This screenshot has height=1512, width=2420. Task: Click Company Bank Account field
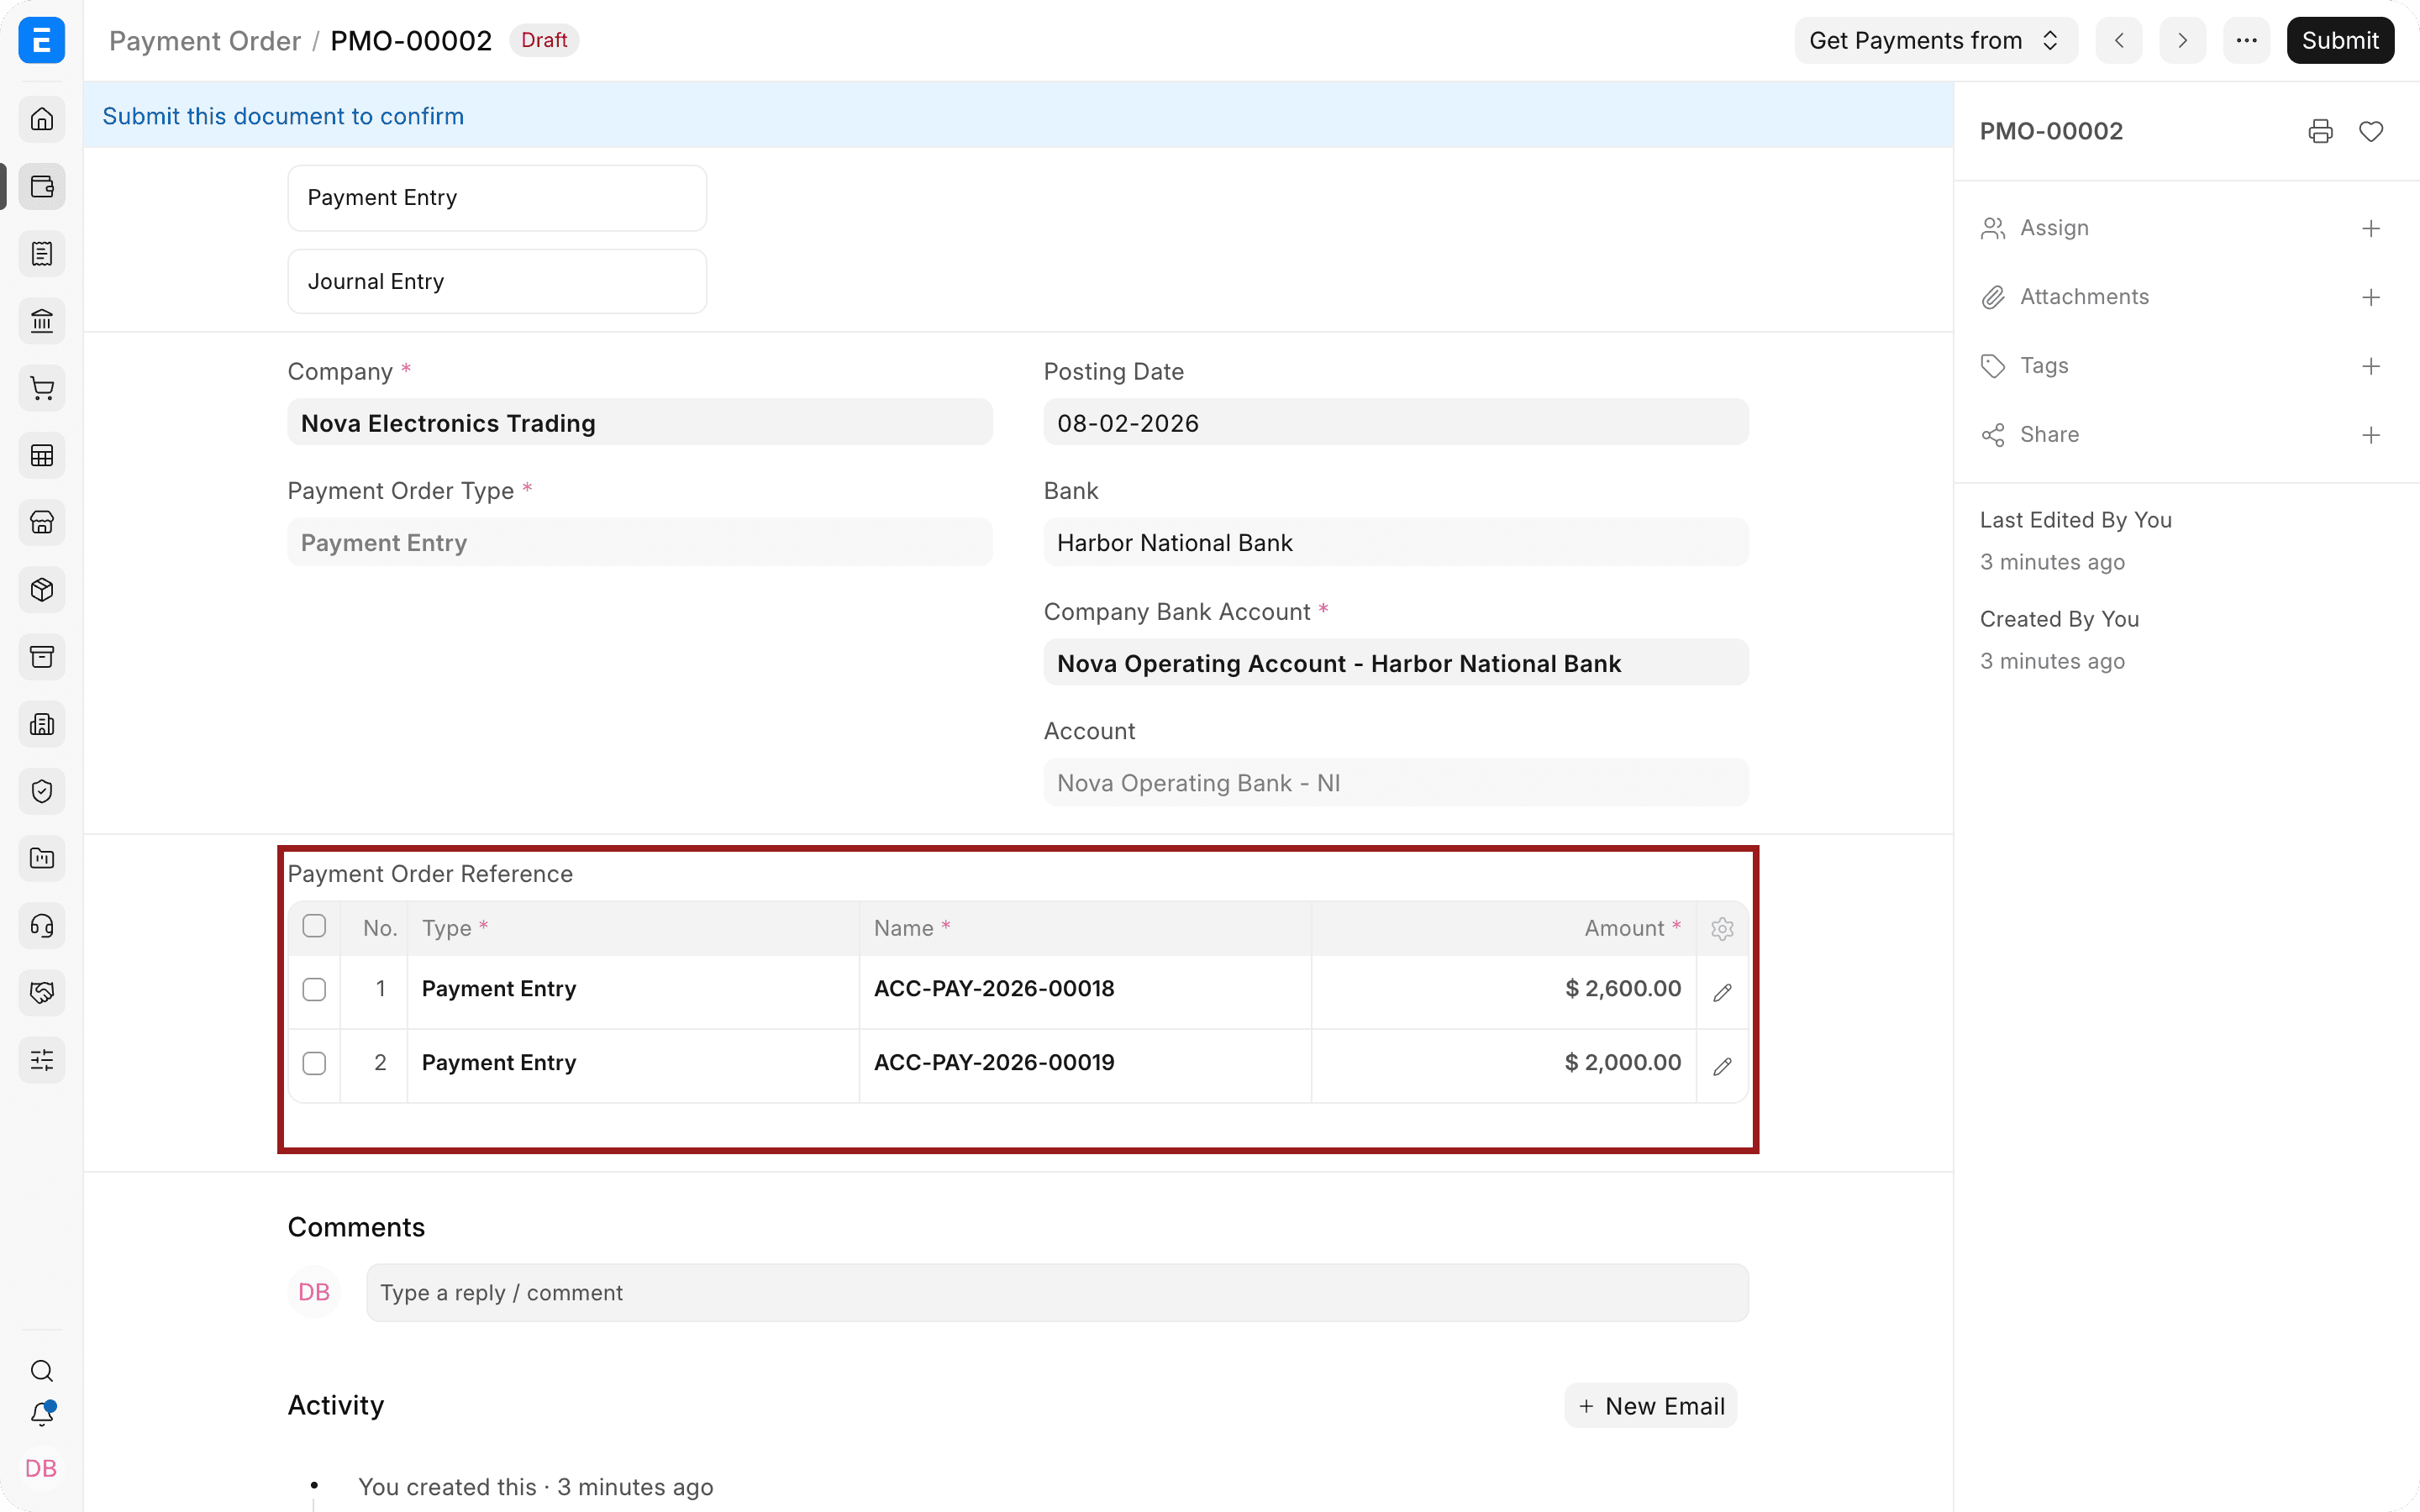[x=1396, y=663]
